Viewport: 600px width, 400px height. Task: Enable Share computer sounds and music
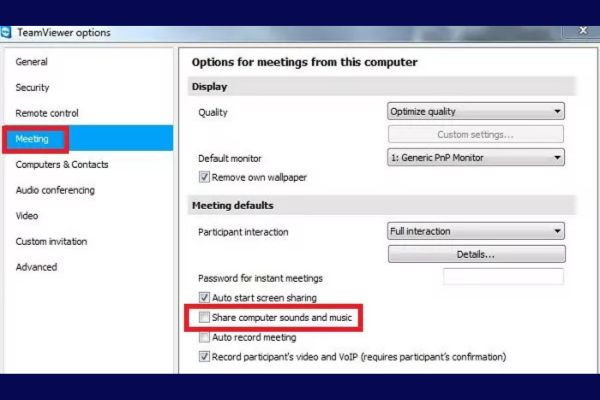click(204, 317)
